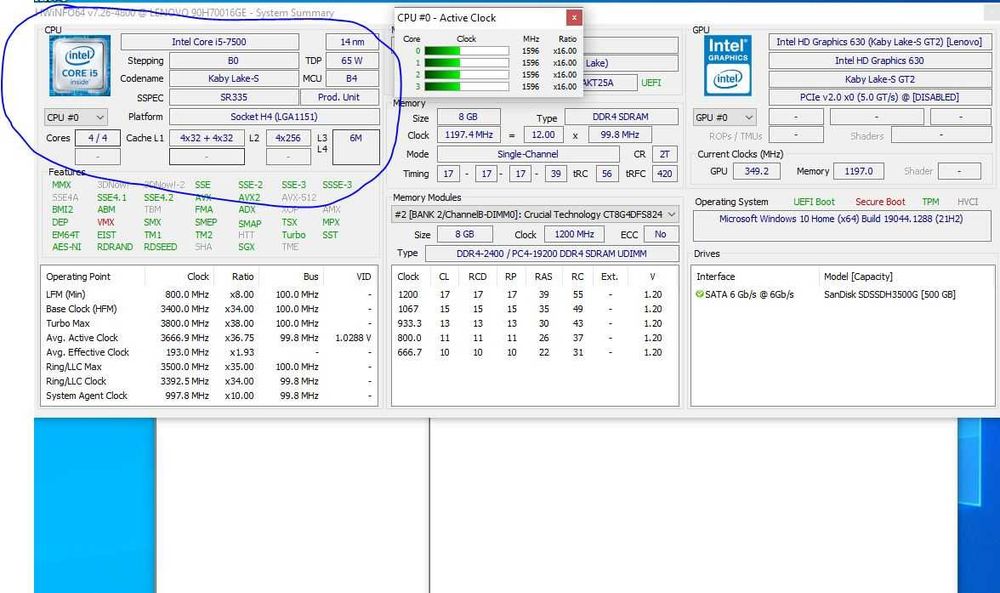Click the CR 2T field
The width and height of the screenshot is (1000, 593).
665,154
